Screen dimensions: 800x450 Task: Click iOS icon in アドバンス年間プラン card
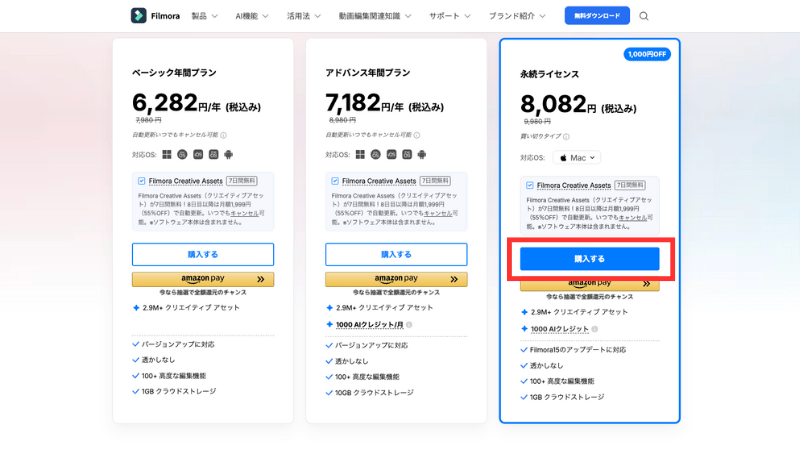tap(391, 155)
